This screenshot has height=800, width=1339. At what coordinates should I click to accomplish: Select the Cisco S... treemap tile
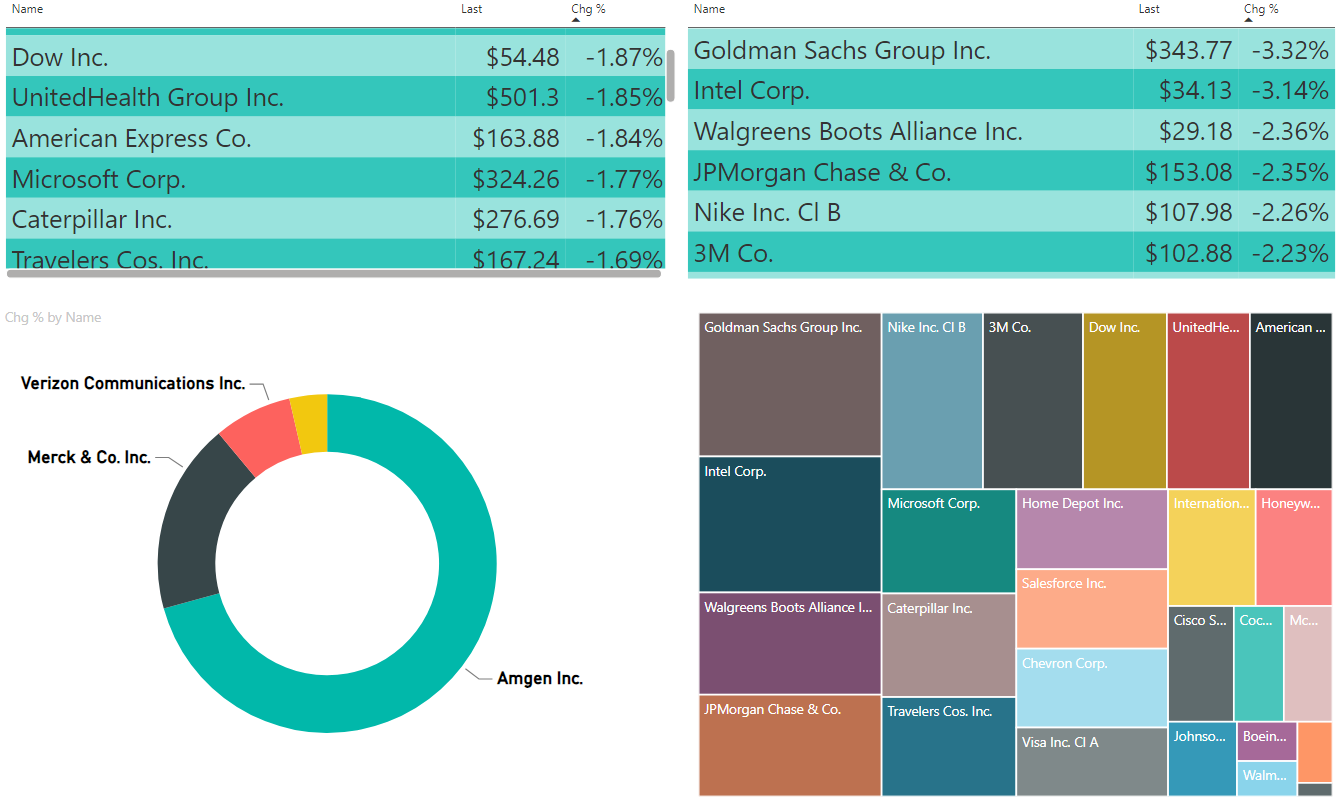[1200, 664]
